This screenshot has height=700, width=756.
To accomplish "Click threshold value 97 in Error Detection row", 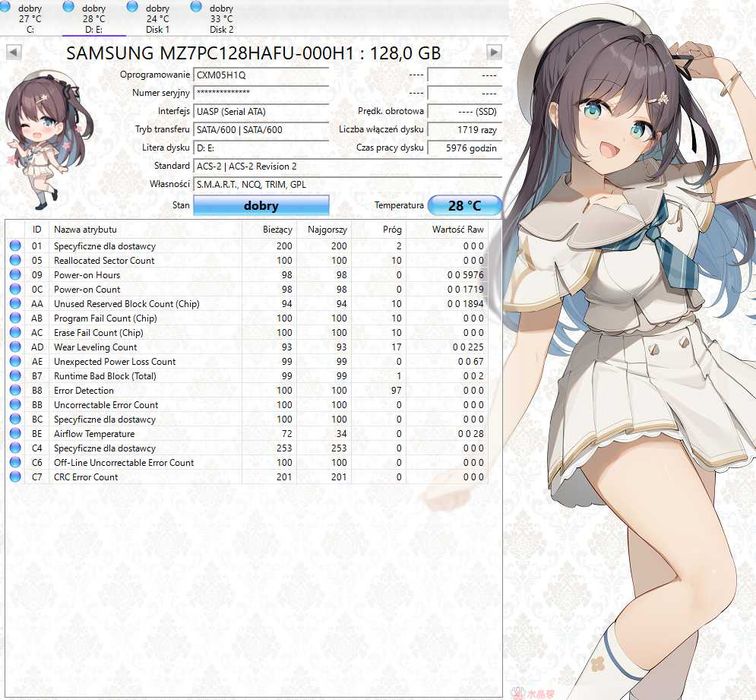I will point(396,390).
